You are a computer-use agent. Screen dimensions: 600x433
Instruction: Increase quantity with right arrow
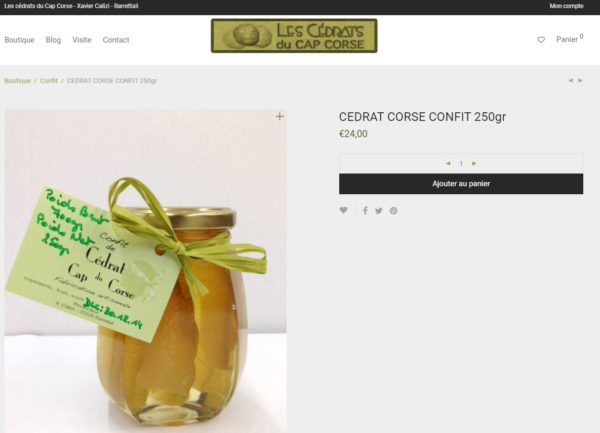474,163
